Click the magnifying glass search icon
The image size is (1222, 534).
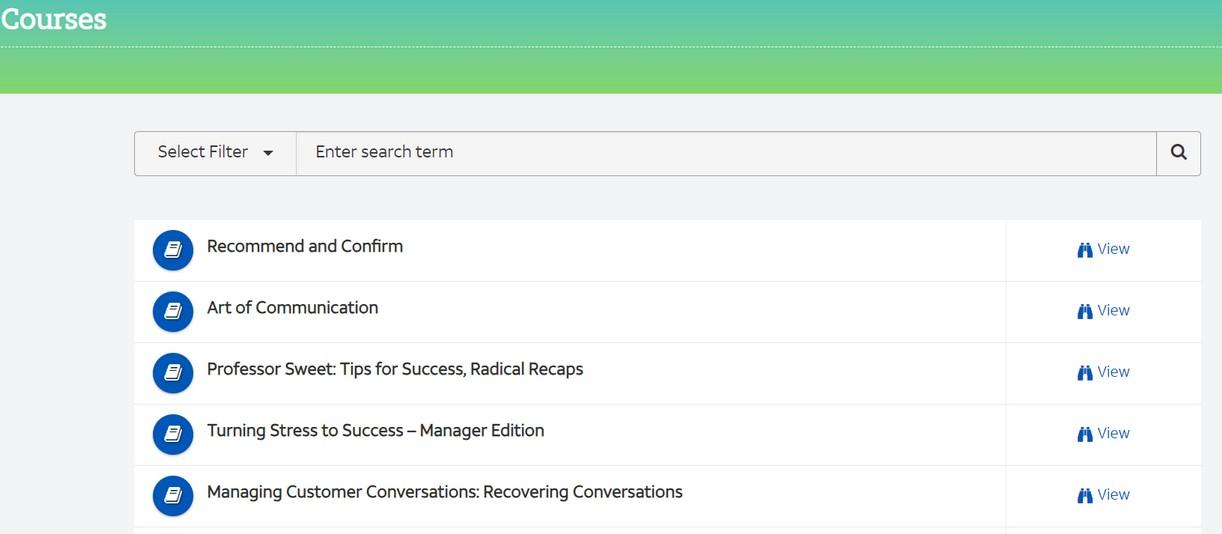coord(1178,153)
